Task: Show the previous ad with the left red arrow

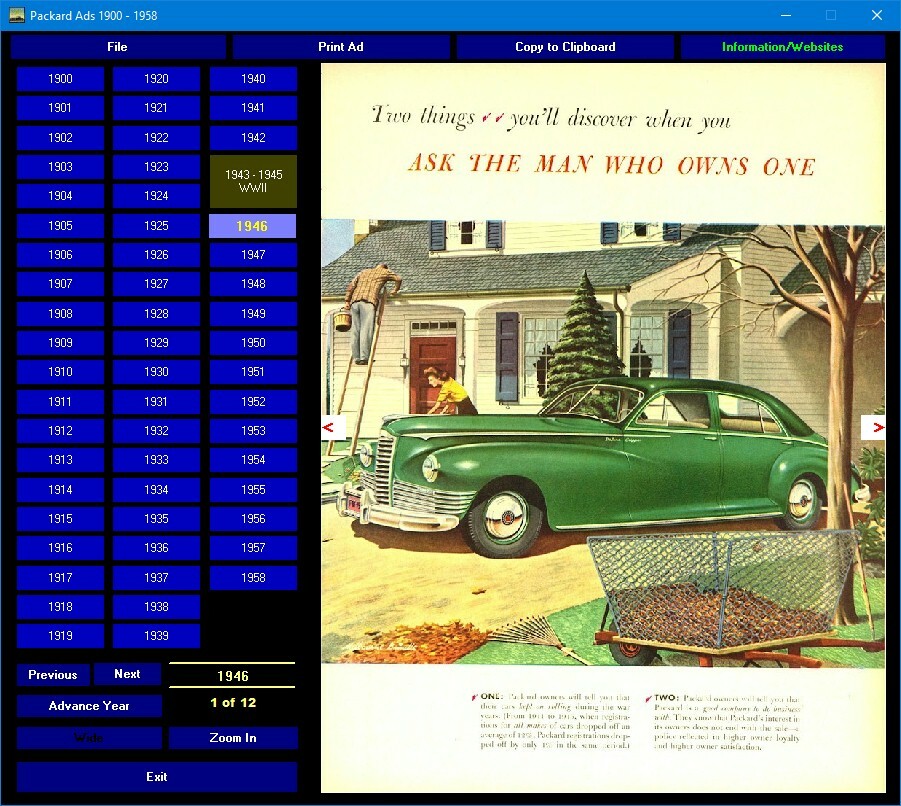Action: point(333,427)
